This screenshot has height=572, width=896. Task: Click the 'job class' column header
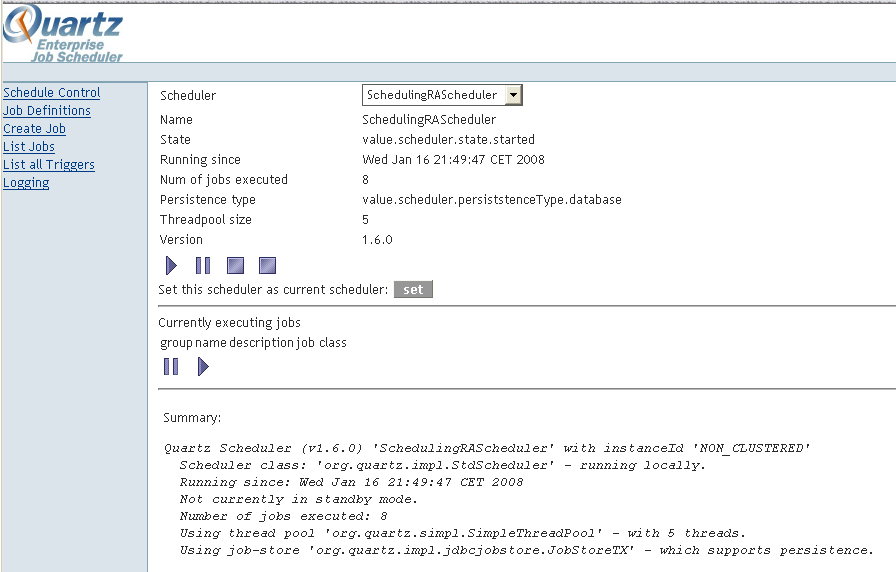pos(321,343)
